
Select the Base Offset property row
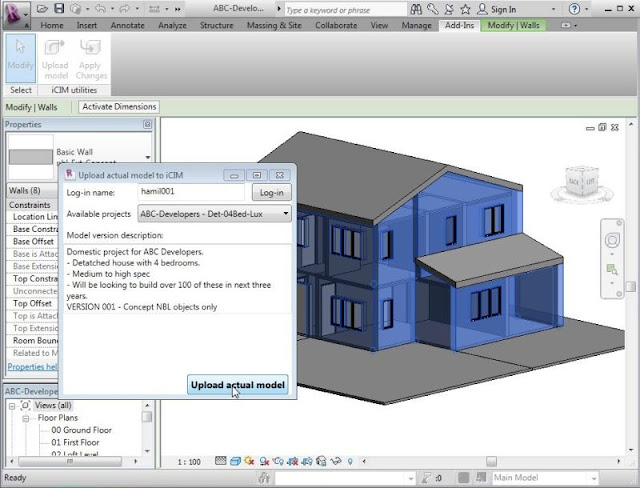pos(33,242)
